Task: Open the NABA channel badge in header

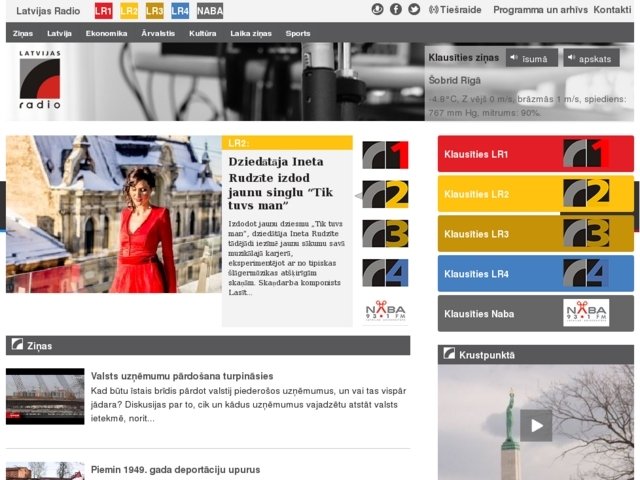Action: [210, 11]
